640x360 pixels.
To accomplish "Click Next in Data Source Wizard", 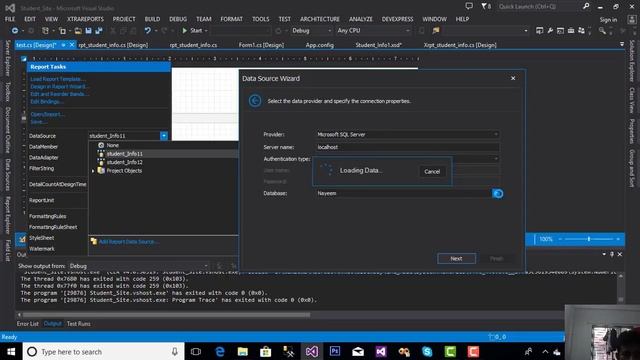I will point(456,258).
